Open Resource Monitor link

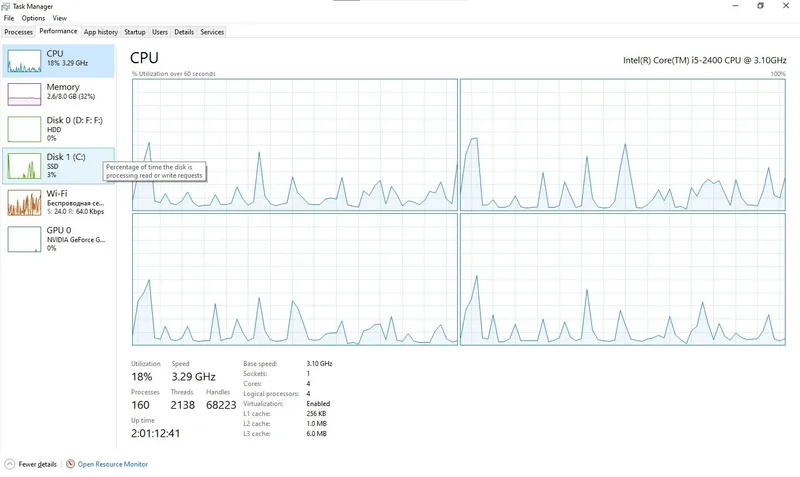point(113,464)
